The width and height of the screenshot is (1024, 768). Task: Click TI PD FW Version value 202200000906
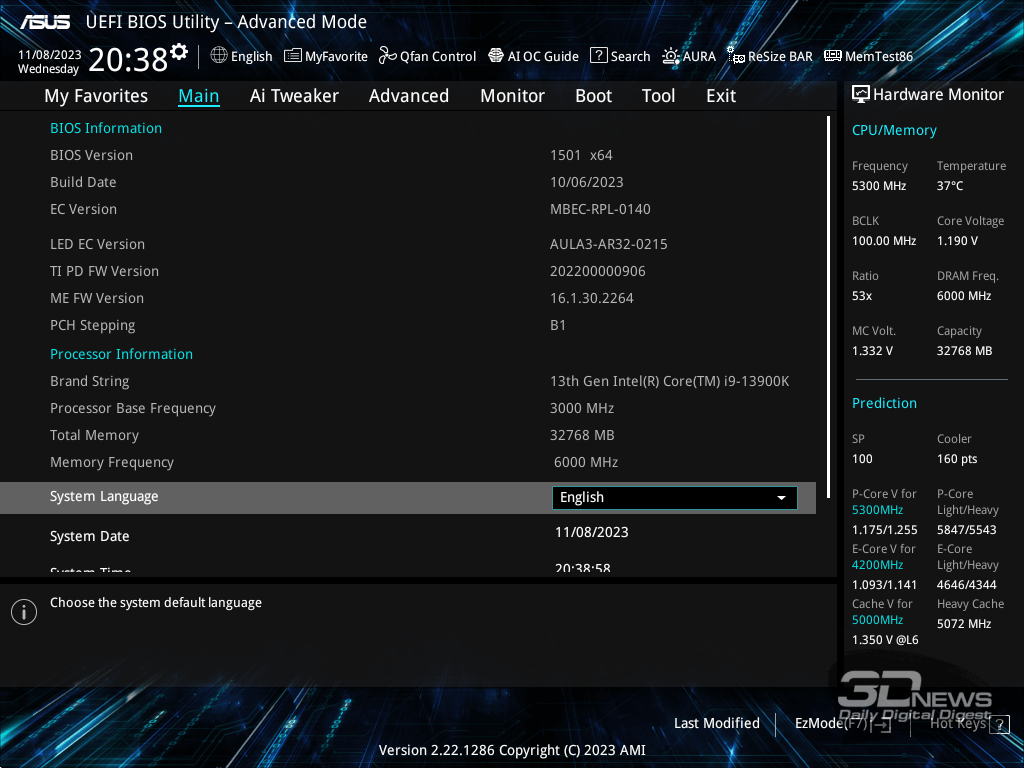598,272
